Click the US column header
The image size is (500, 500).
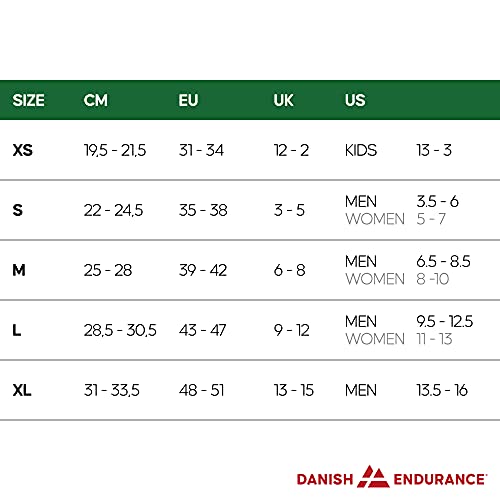[x=355, y=100]
